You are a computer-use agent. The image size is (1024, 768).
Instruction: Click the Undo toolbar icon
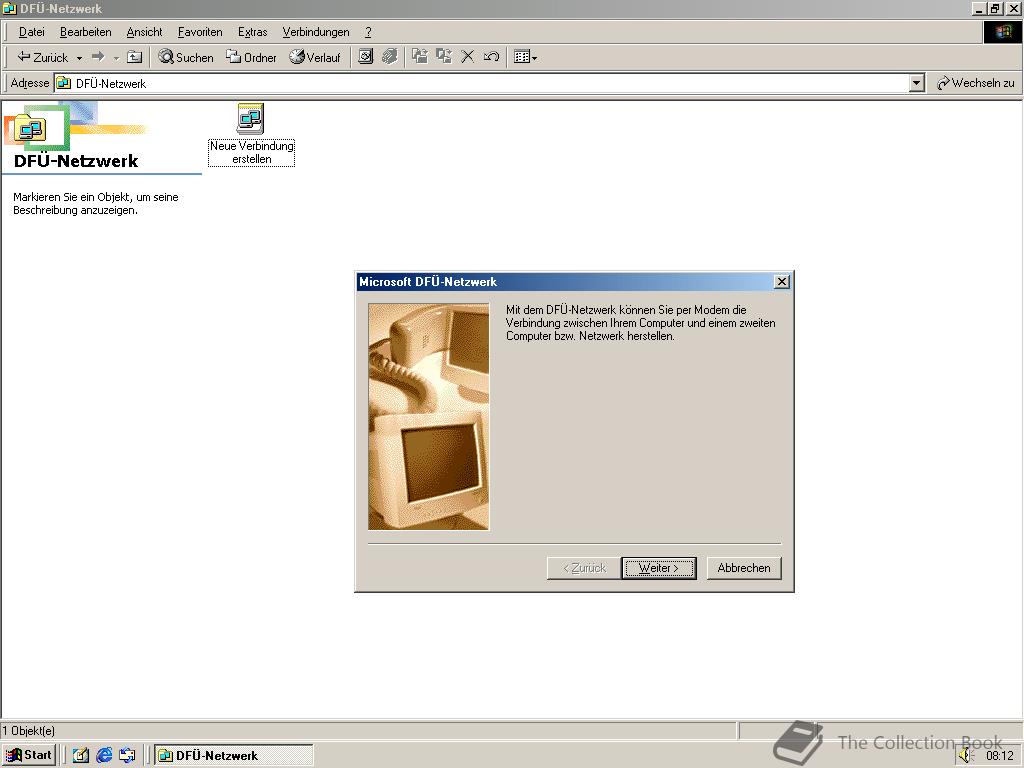click(x=492, y=57)
